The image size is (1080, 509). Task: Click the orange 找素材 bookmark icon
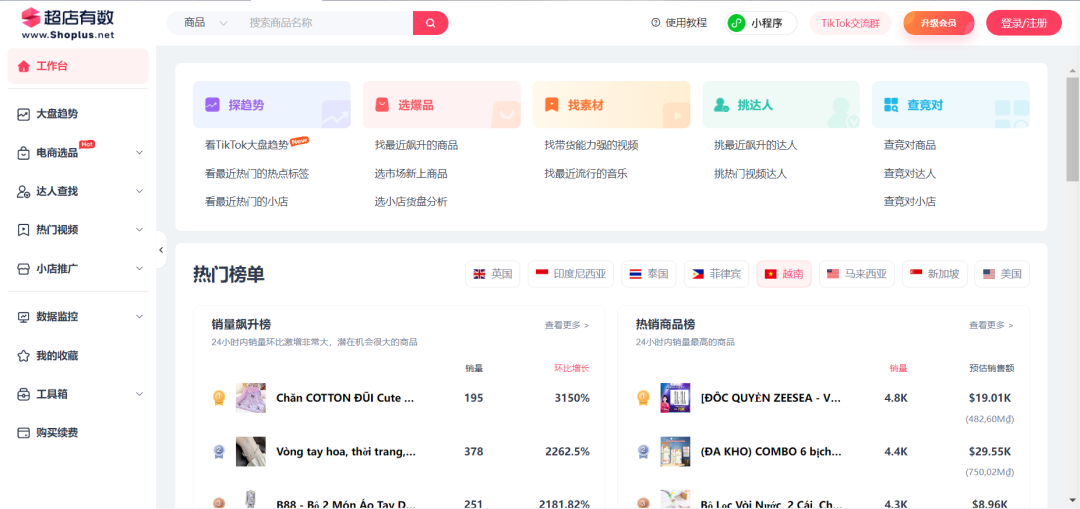tap(552, 105)
